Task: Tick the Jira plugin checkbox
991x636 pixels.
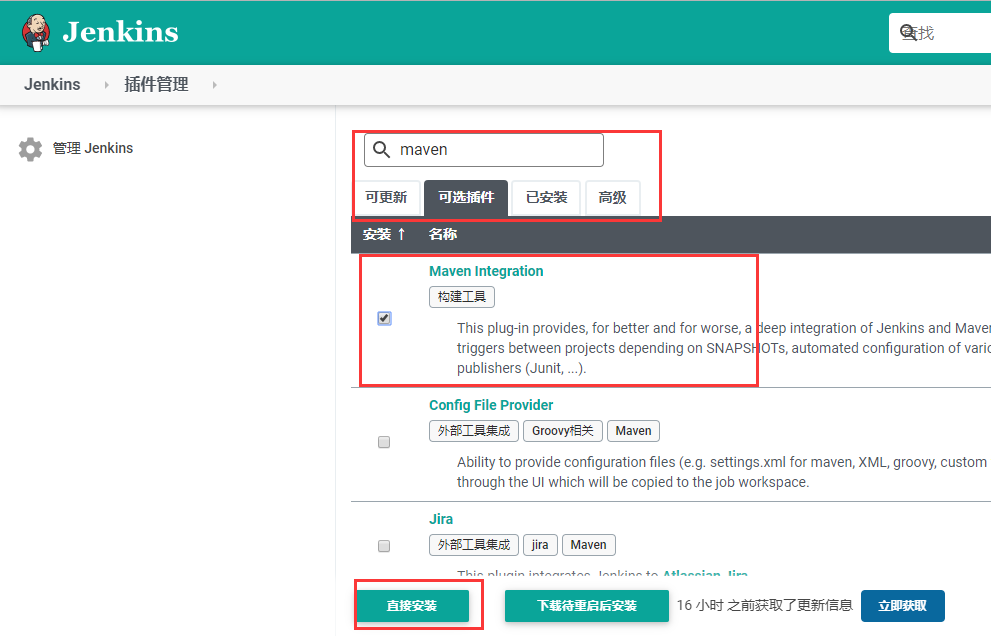Action: point(384,546)
